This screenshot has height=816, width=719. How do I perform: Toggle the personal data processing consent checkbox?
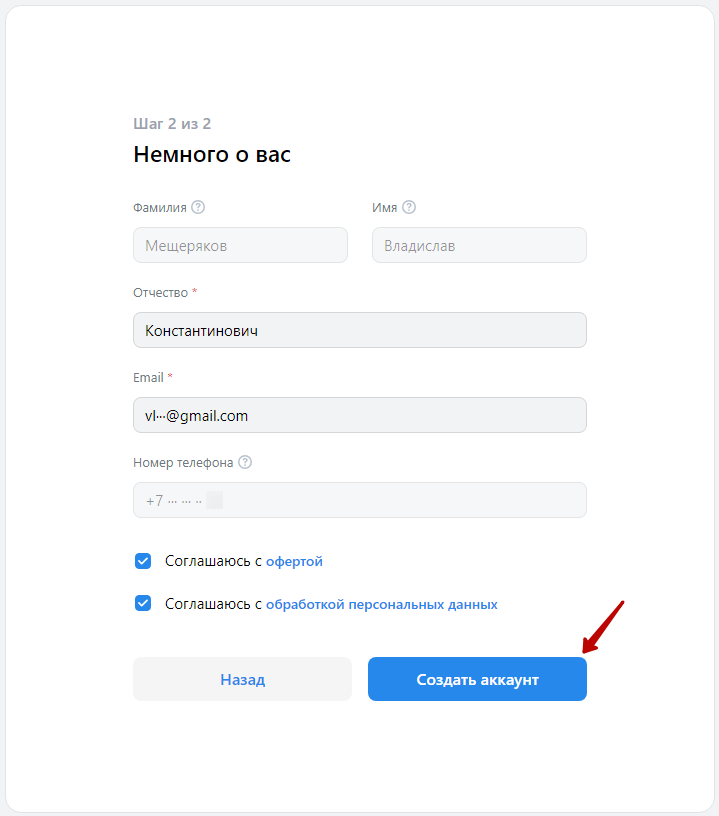pos(143,604)
